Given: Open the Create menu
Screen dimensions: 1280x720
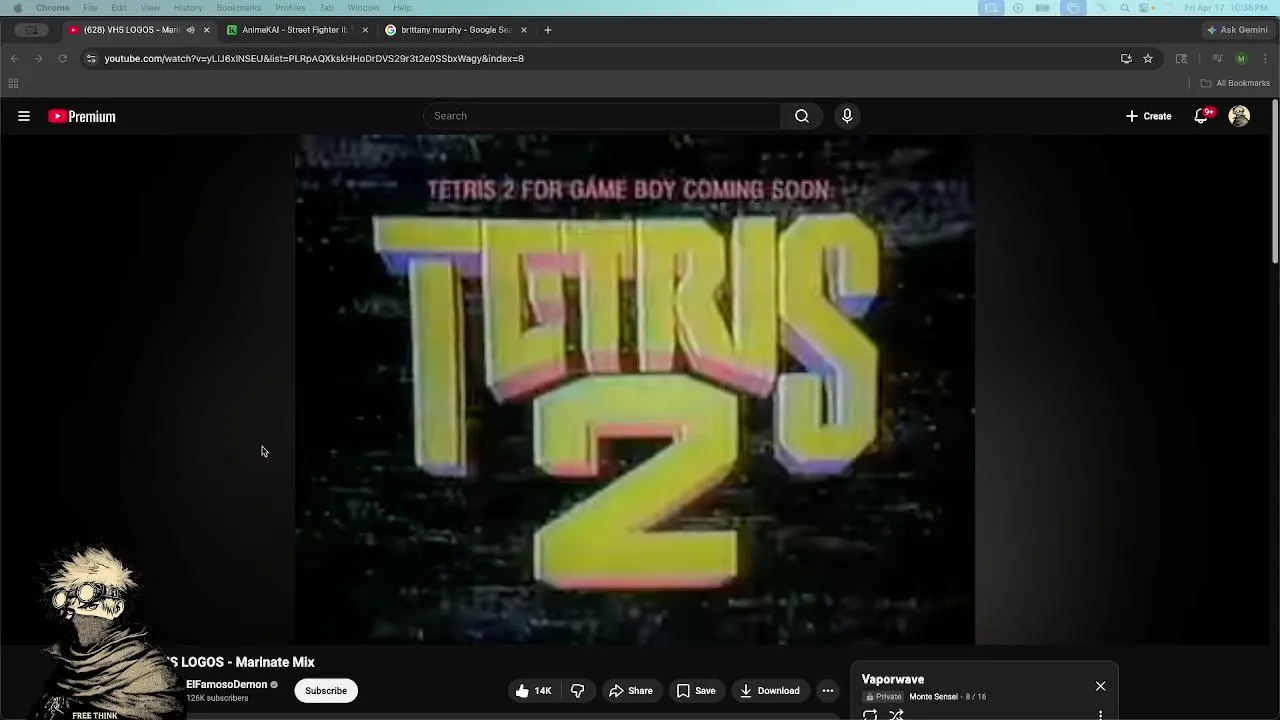Looking at the screenshot, I should coord(1148,116).
